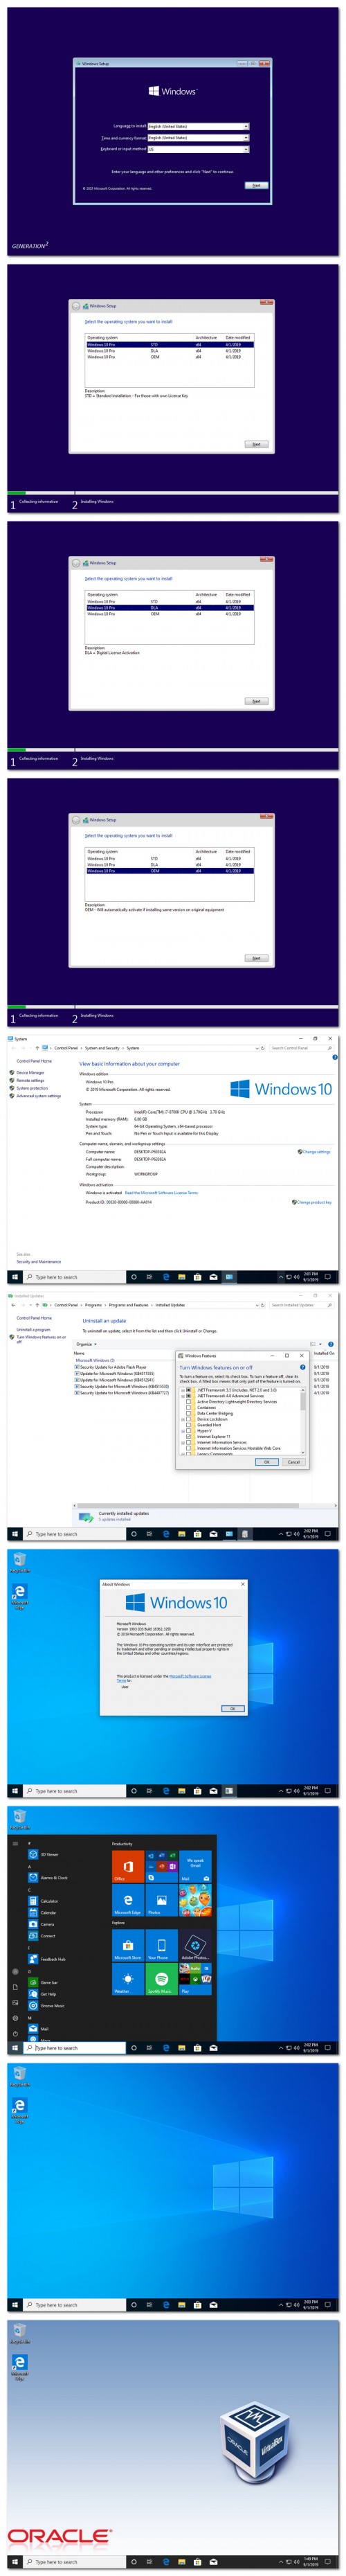Open the Weather tile
Image resolution: width=346 pixels, height=2576 pixels.
(127, 1980)
